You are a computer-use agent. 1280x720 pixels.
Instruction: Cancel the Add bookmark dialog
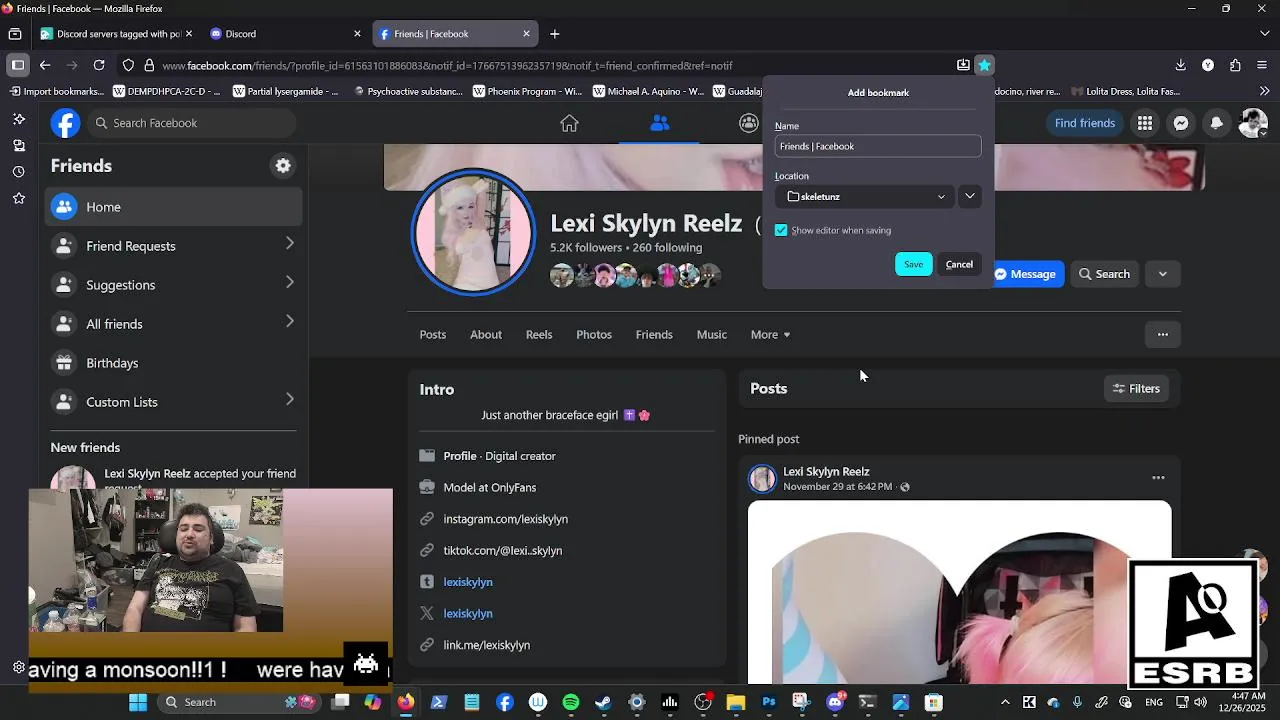pos(959,264)
